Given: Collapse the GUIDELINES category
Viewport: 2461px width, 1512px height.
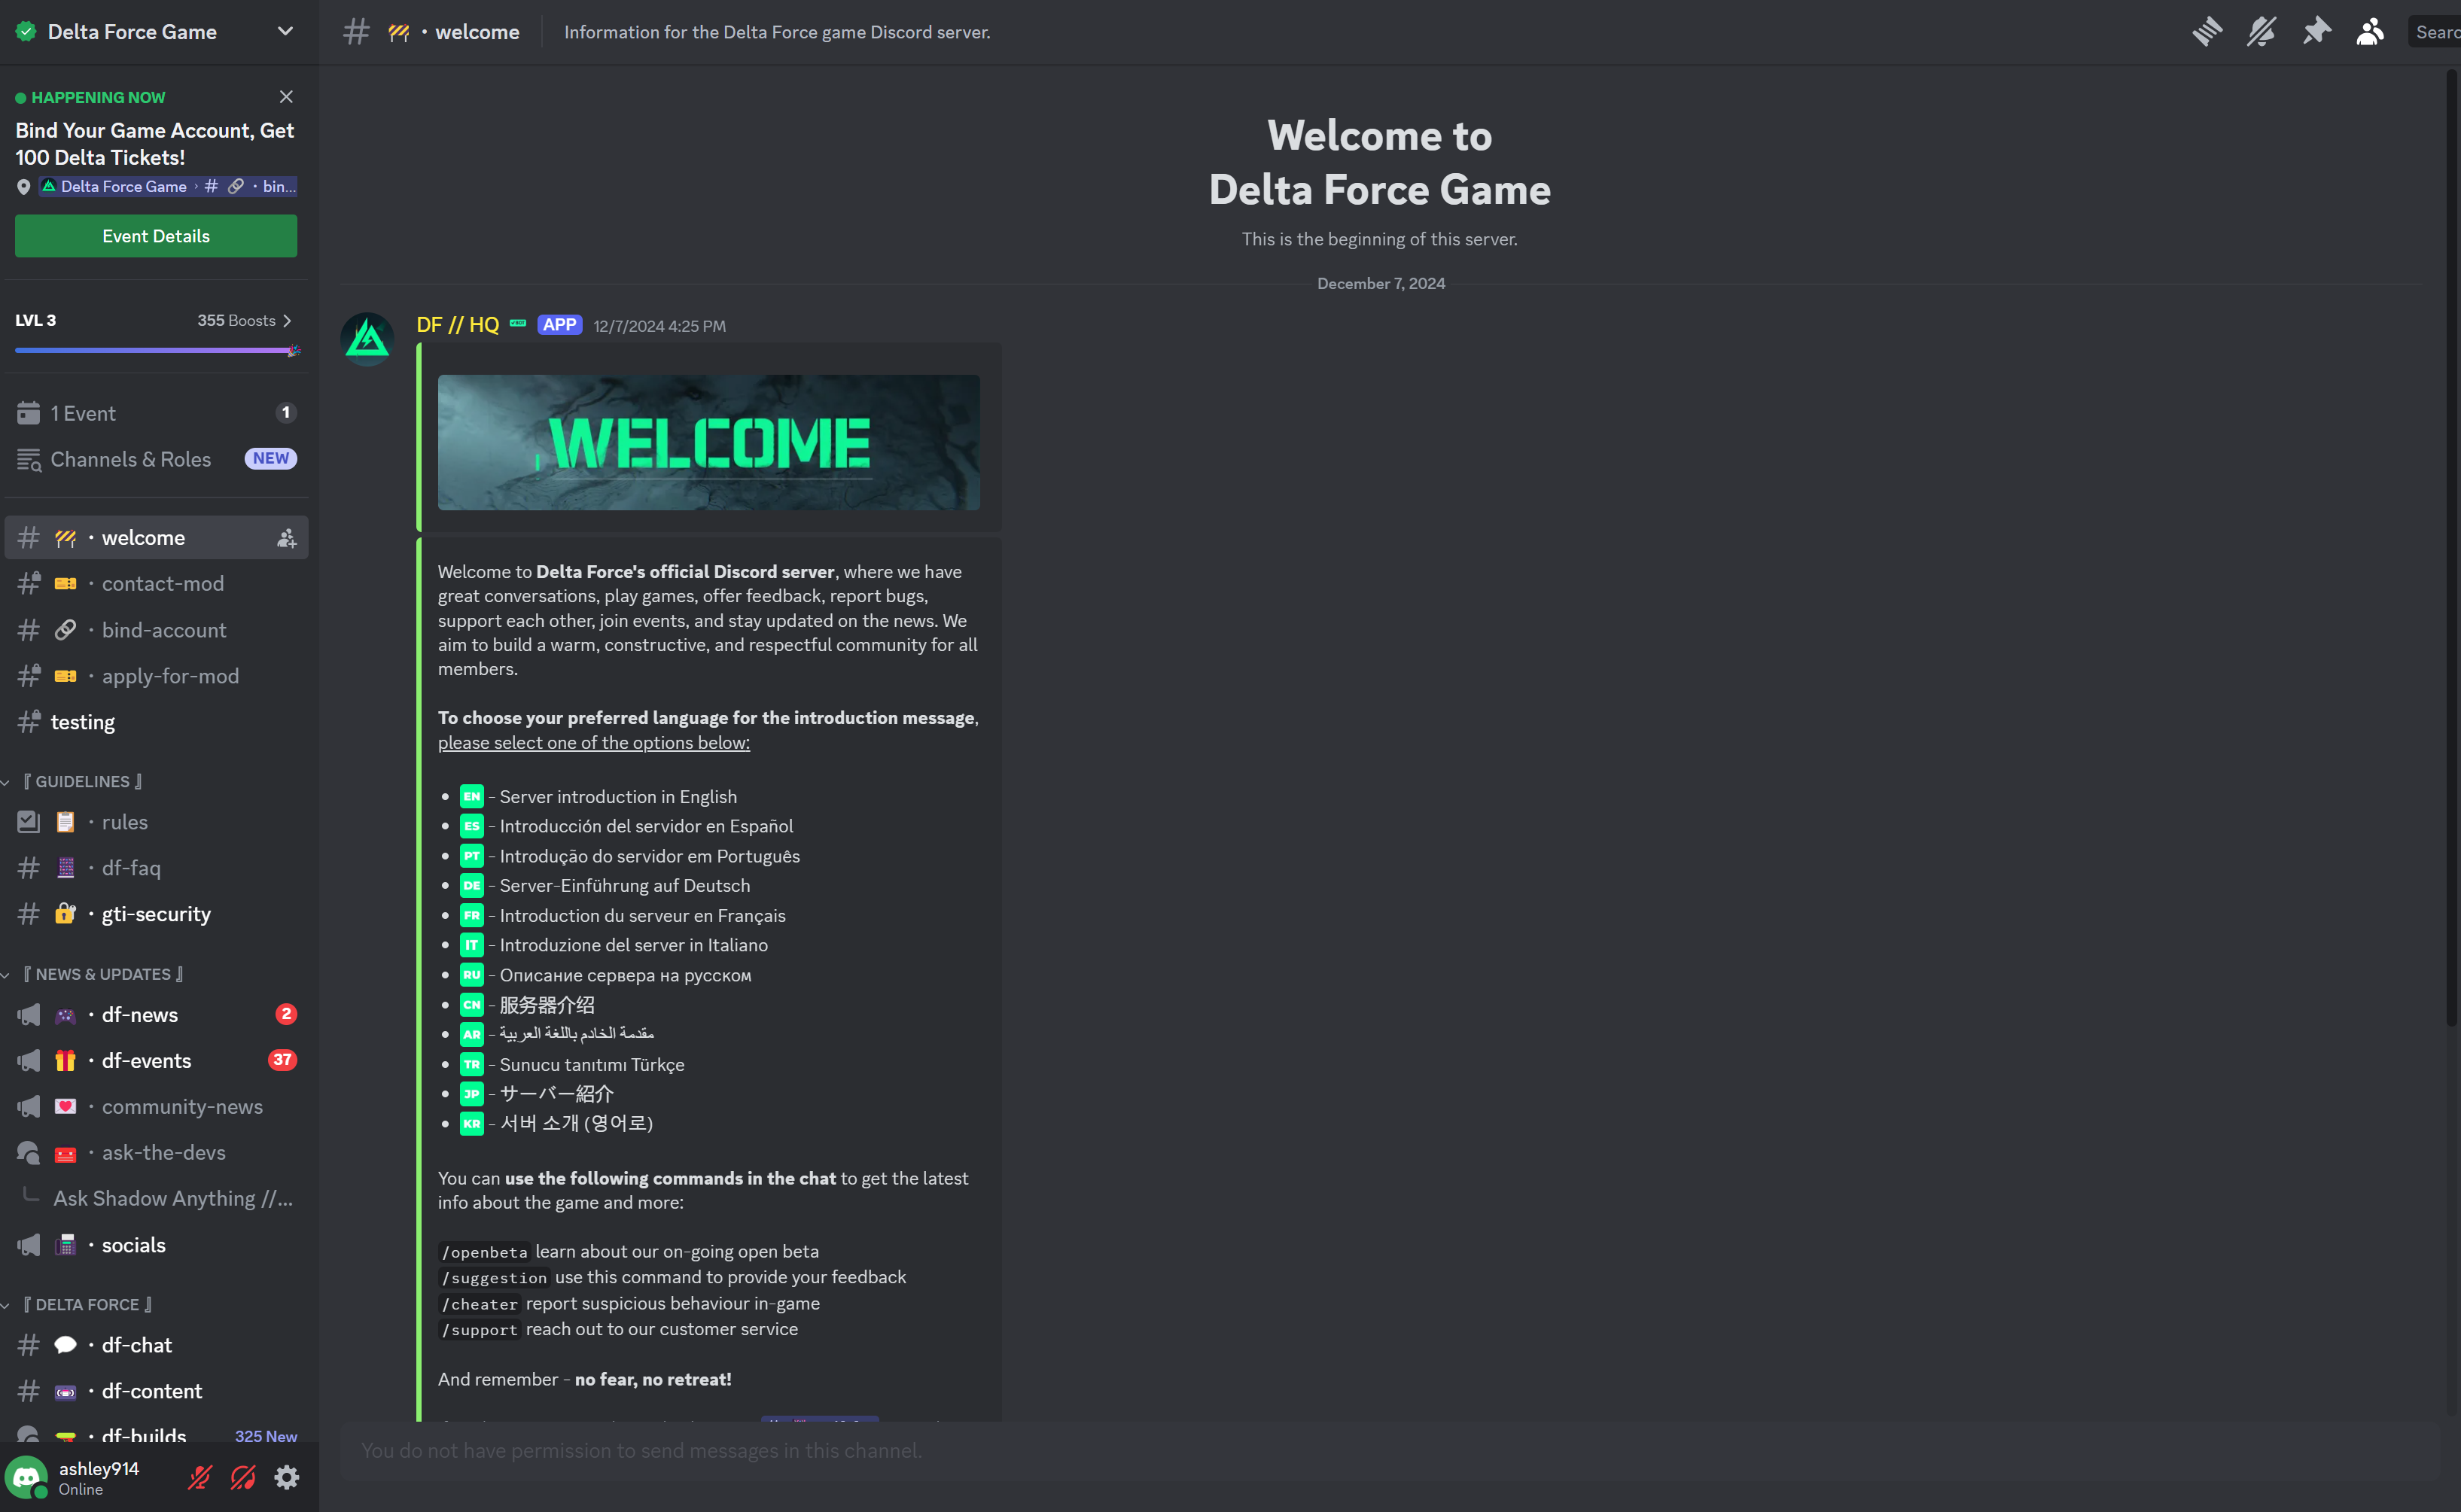Looking at the screenshot, I should pos(82,781).
